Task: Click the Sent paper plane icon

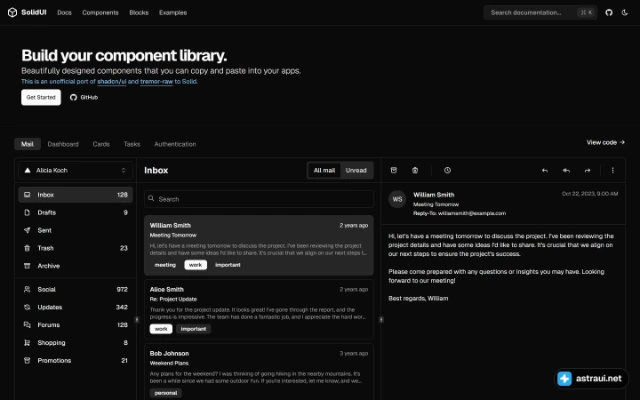Action: (27, 230)
